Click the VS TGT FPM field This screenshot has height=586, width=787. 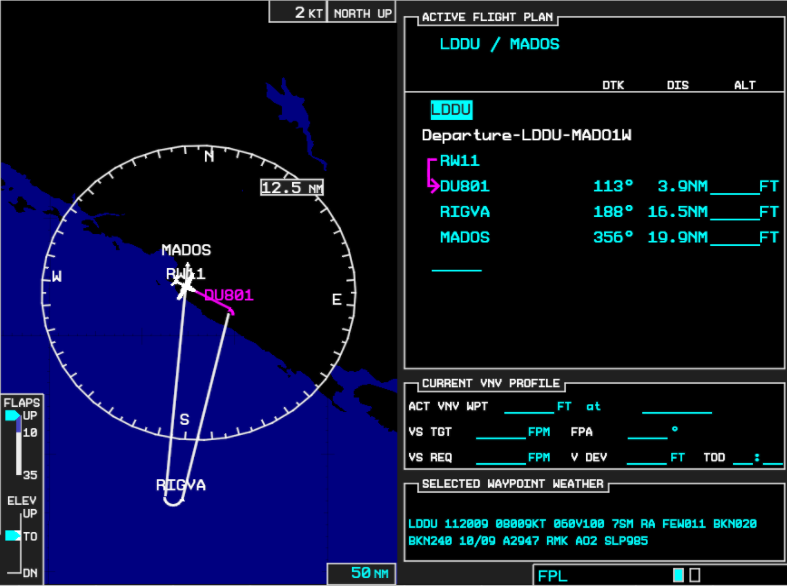[500, 432]
